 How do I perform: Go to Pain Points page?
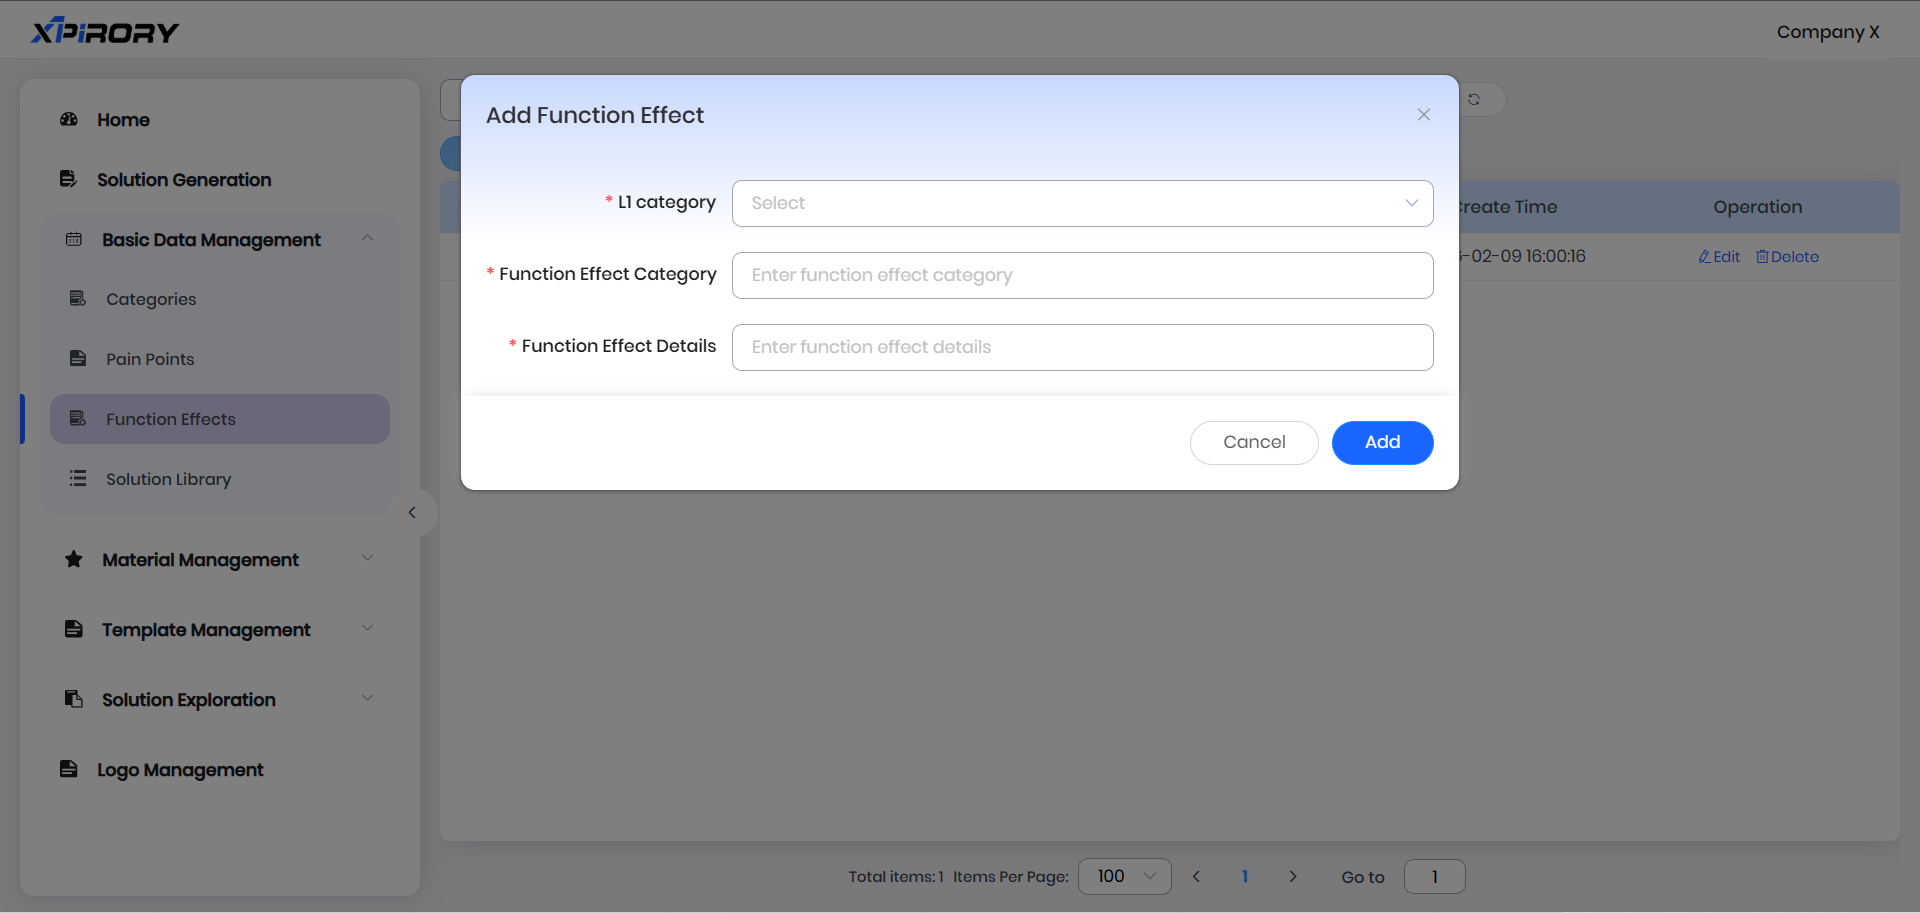(x=150, y=359)
